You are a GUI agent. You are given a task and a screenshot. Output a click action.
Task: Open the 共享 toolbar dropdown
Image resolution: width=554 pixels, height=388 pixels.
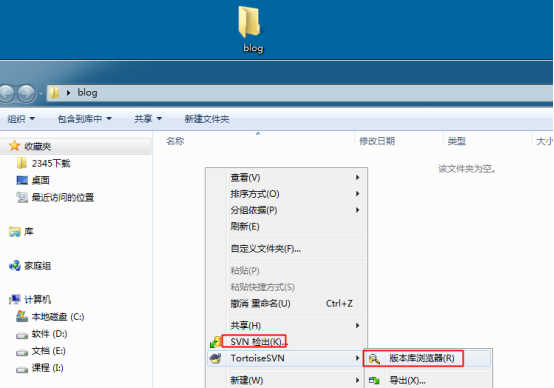[148, 119]
